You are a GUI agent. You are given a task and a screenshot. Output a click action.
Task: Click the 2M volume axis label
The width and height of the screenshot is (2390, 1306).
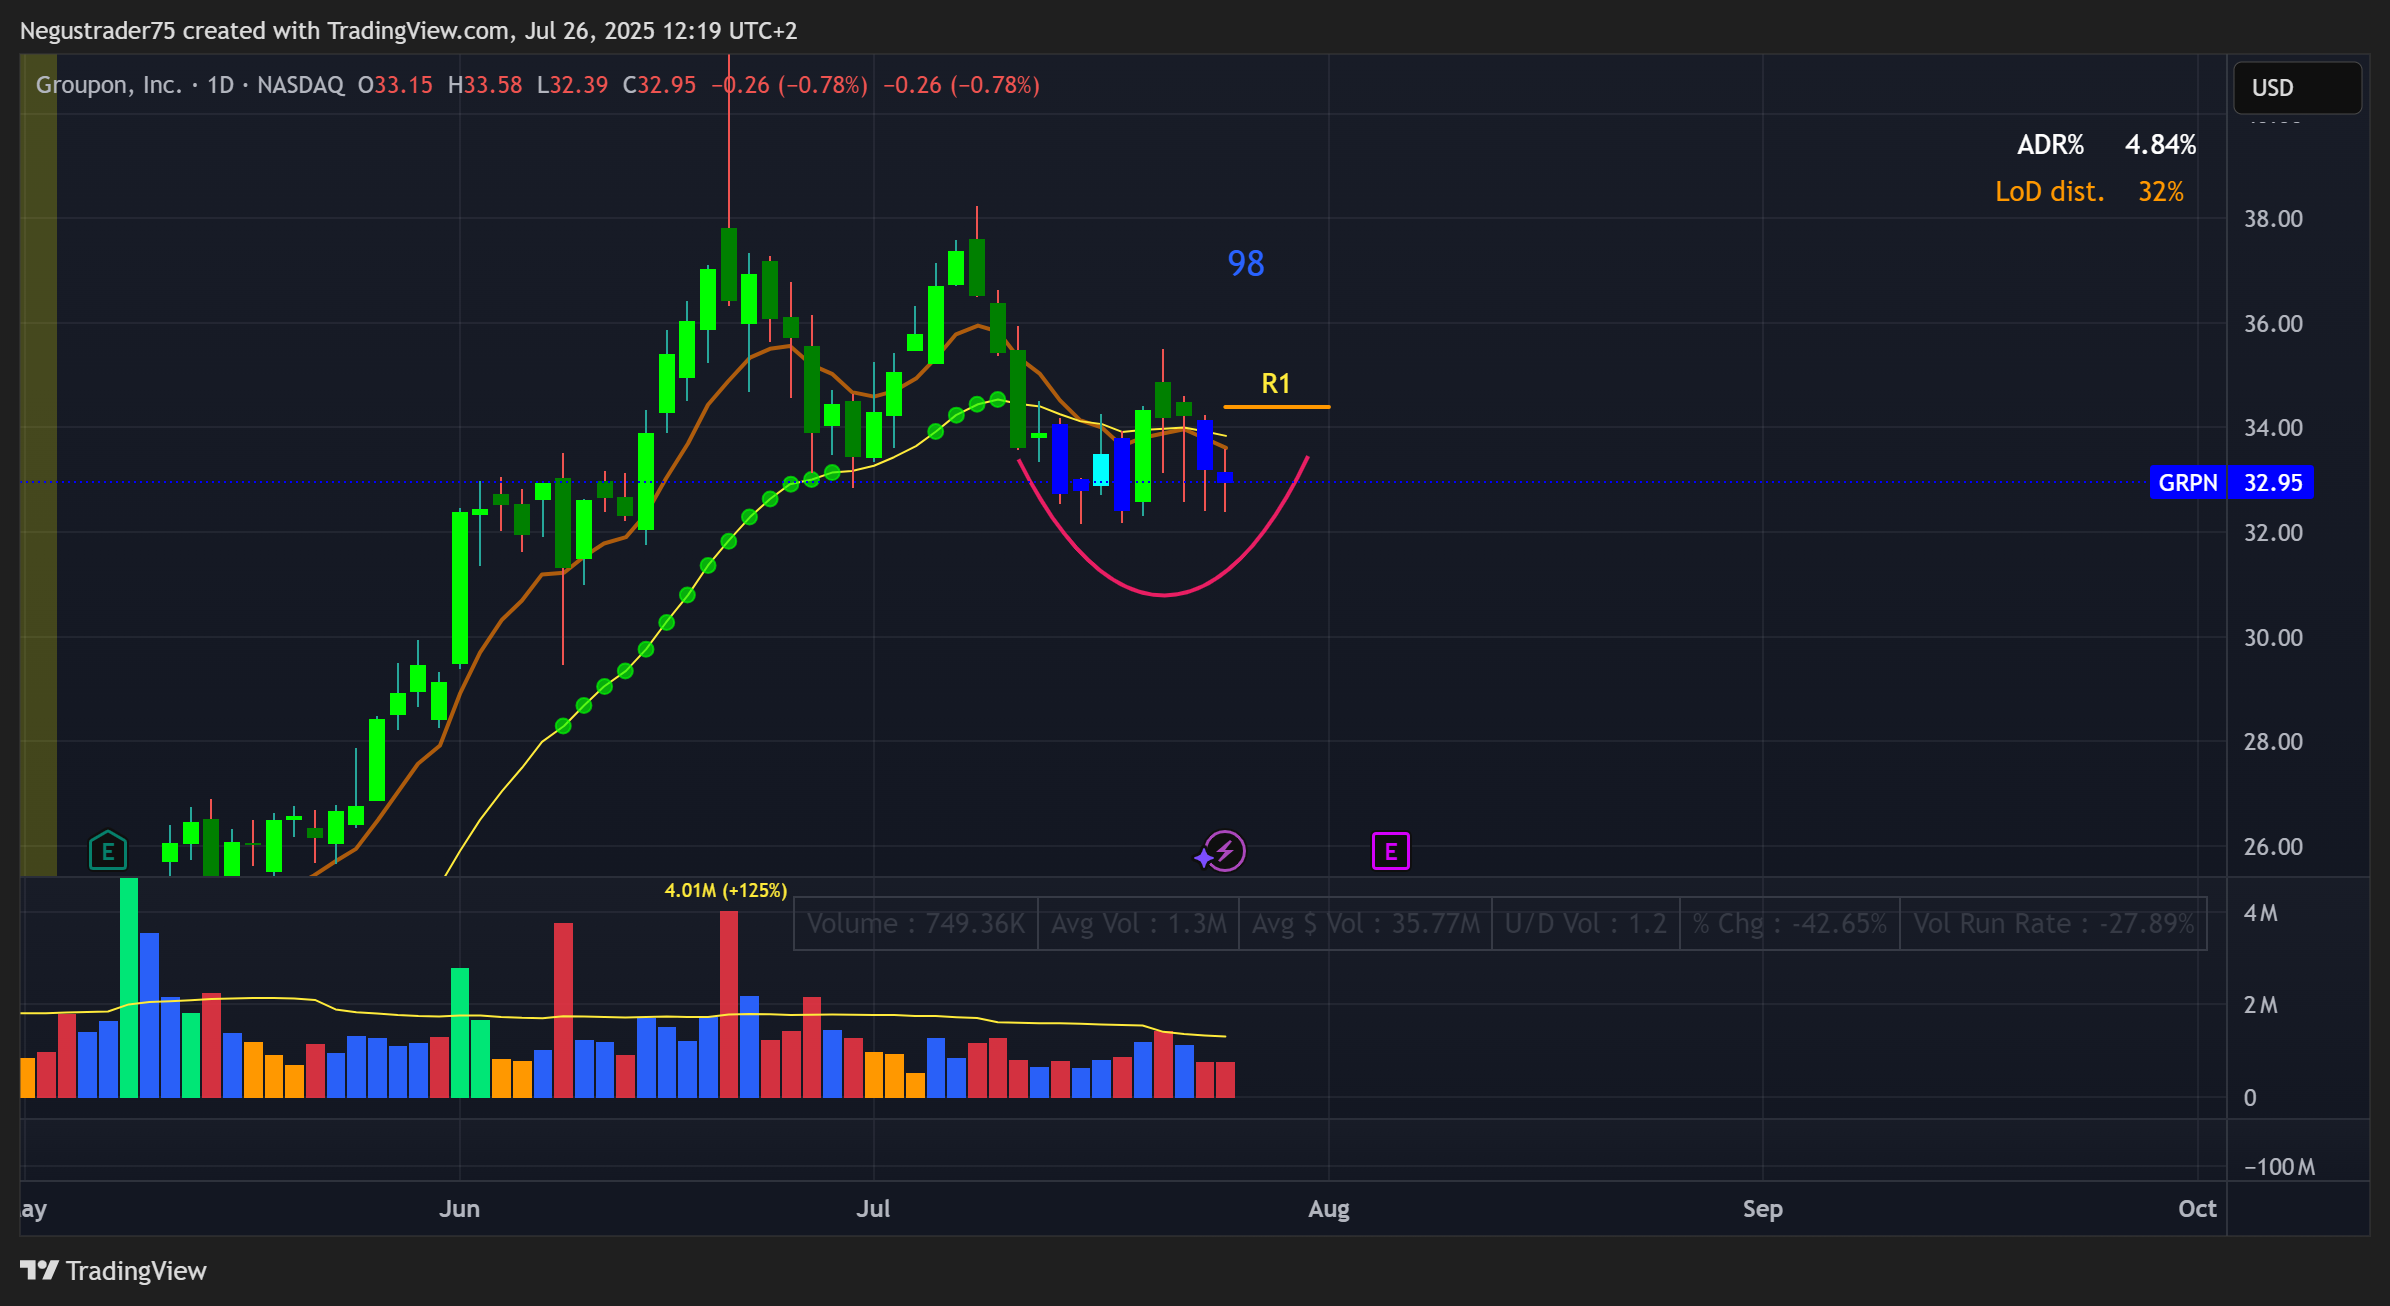(2260, 1005)
